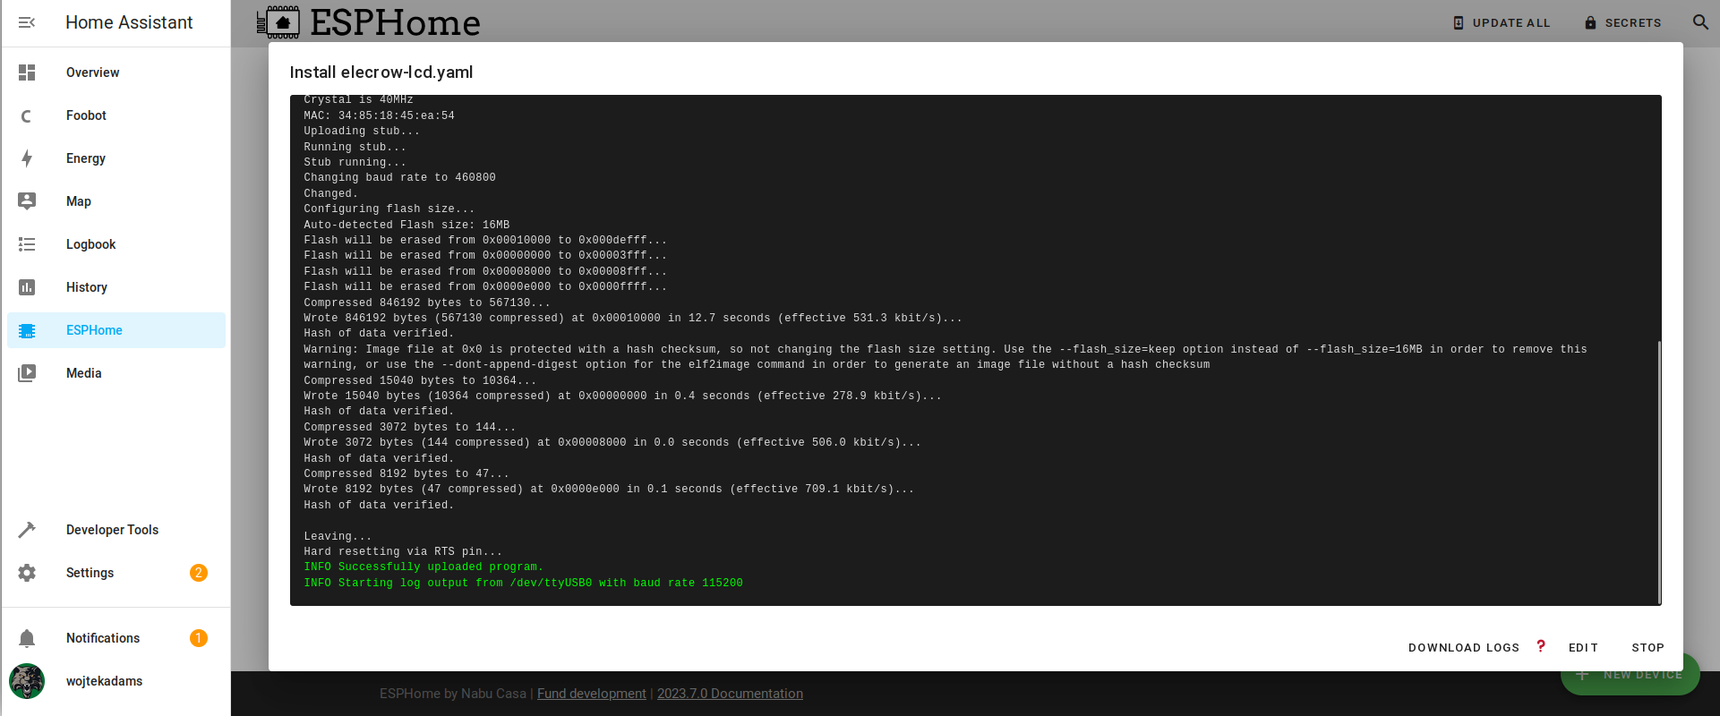Click the Map sidebar icon
This screenshot has height=716, width=1720.
pyautogui.click(x=27, y=201)
